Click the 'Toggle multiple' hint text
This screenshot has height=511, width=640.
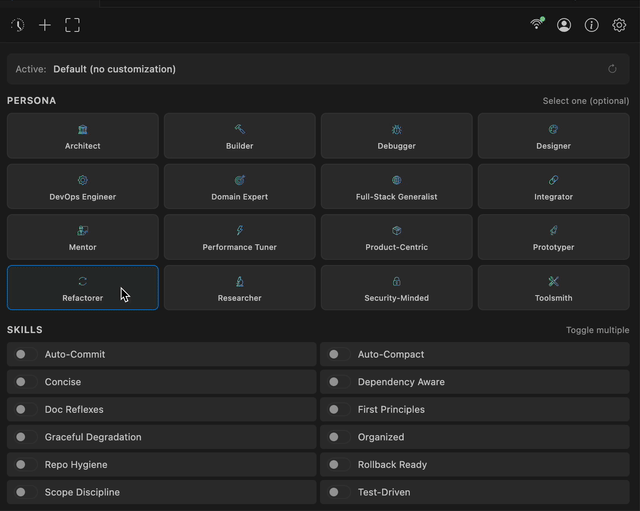(598, 330)
